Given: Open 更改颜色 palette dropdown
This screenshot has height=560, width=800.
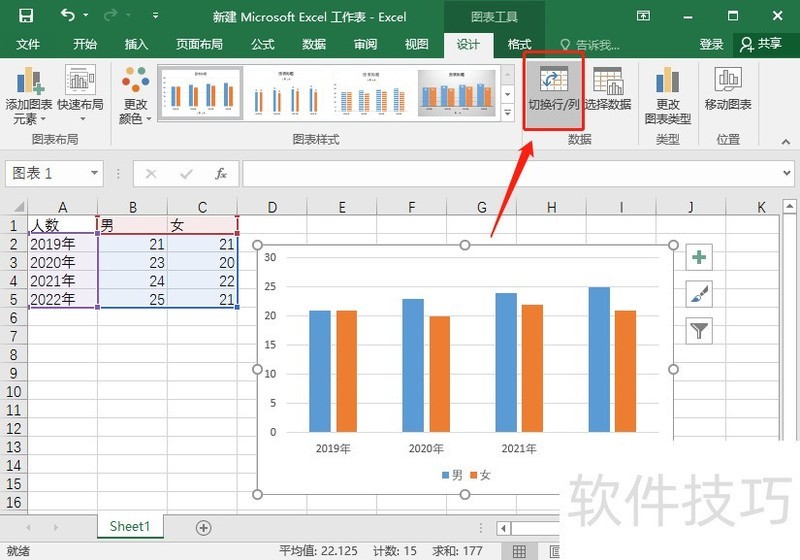Looking at the screenshot, I should 135,95.
